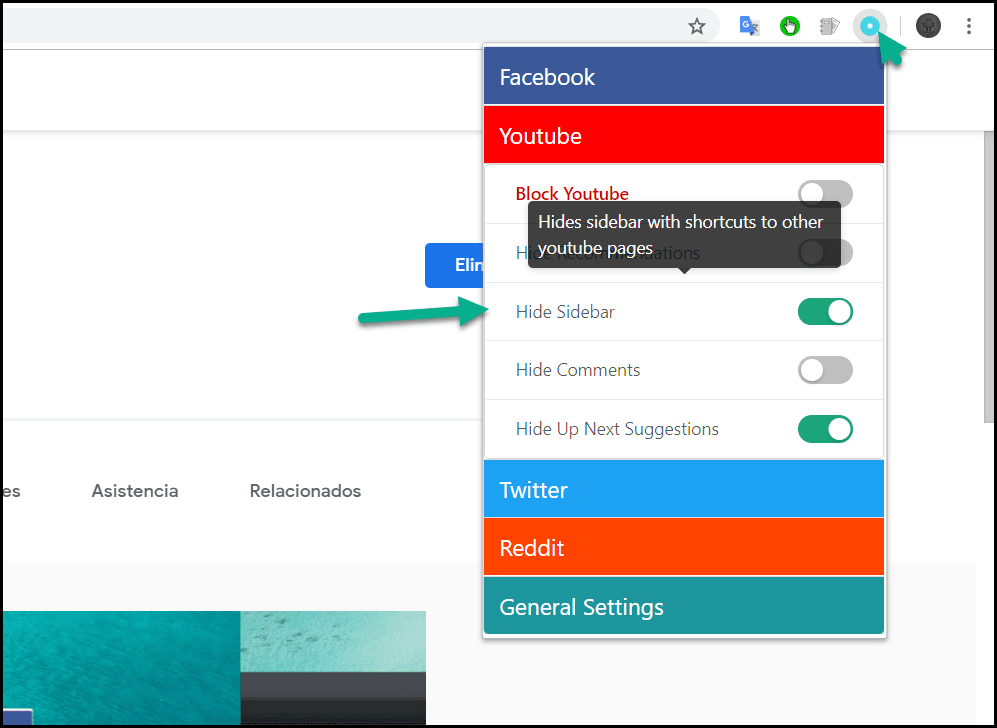Click the cyan circle extension icon
Viewport: 997px width, 728px height.
870,26
